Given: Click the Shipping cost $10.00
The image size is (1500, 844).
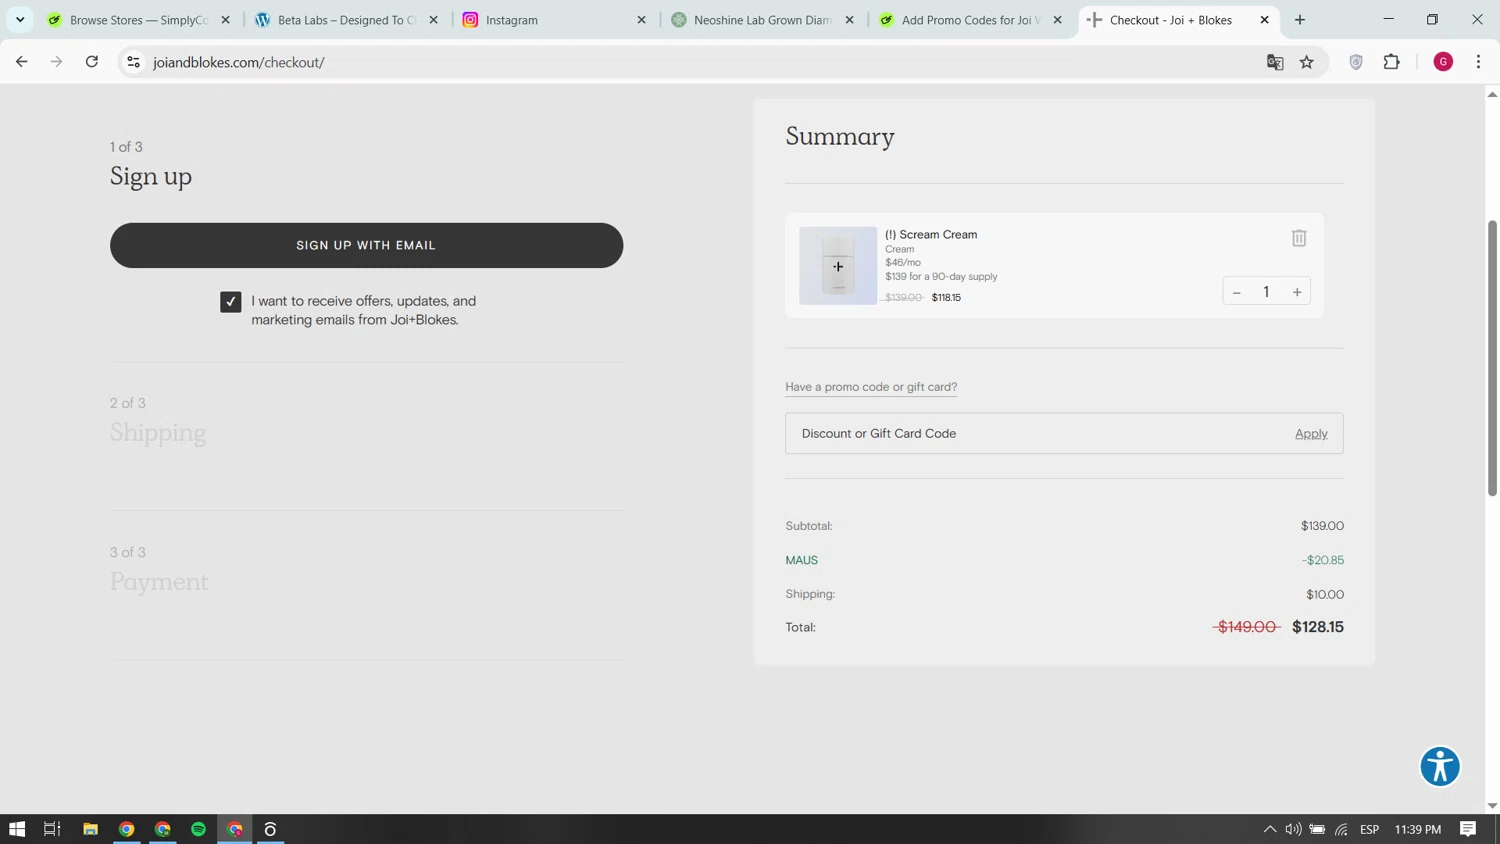Looking at the screenshot, I should click(1325, 594).
